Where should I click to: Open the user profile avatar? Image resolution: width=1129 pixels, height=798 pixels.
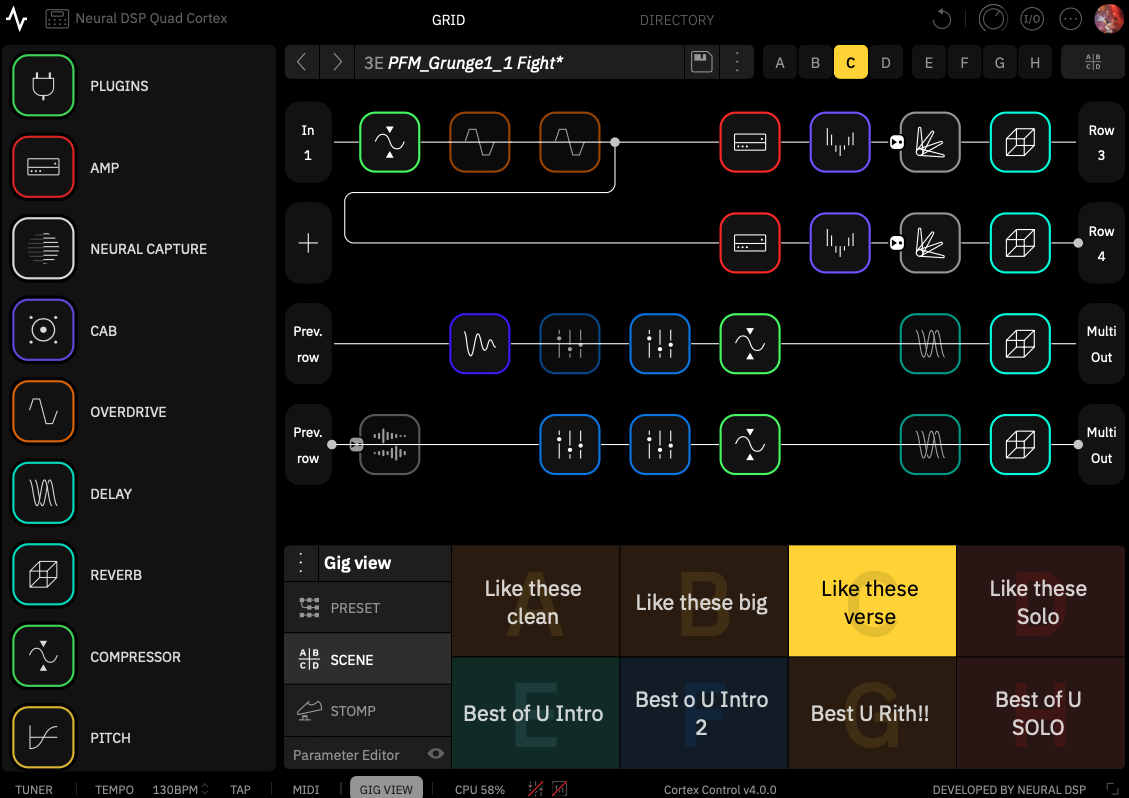1109,19
